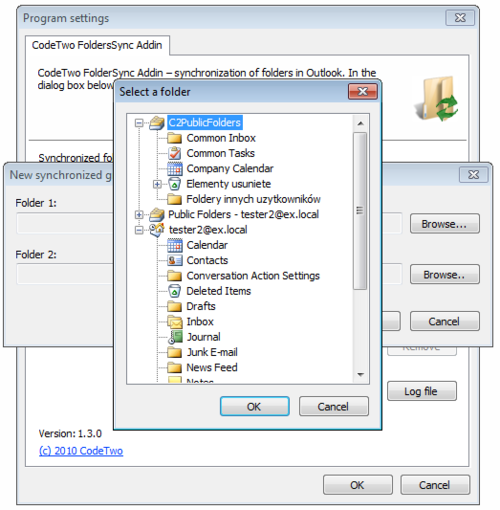Open the Log file button

pos(422,391)
